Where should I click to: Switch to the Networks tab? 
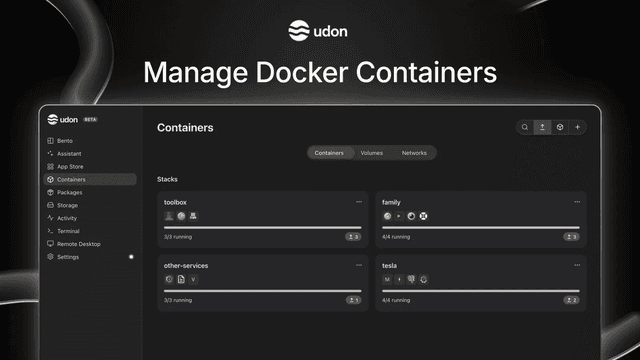click(414, 153)
